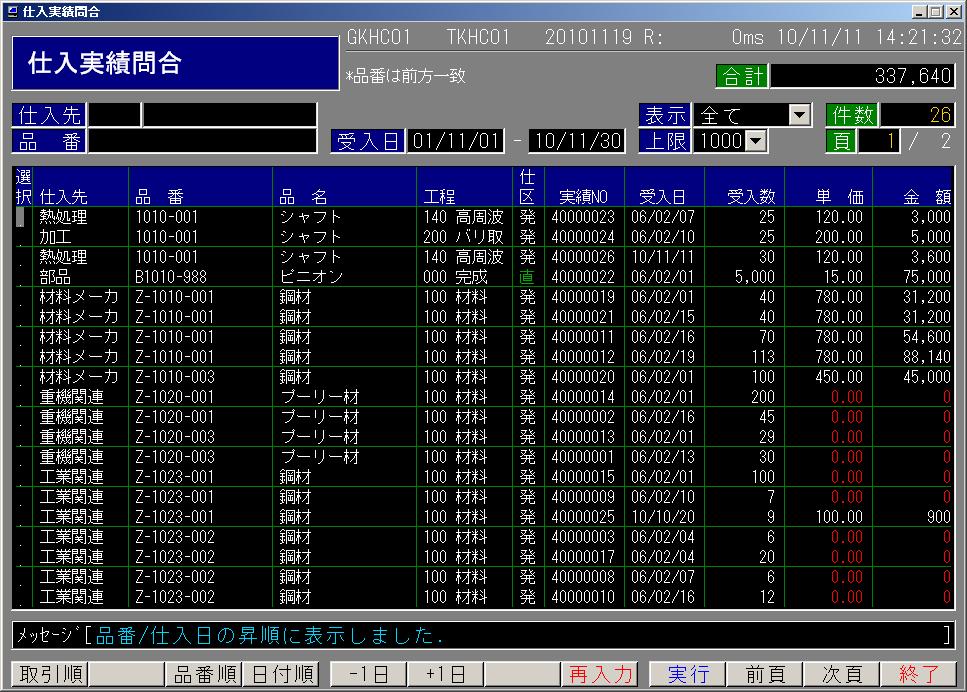Click 品番 cell Z-1010-003
The image size is (967, 692).
coord(175,377)
